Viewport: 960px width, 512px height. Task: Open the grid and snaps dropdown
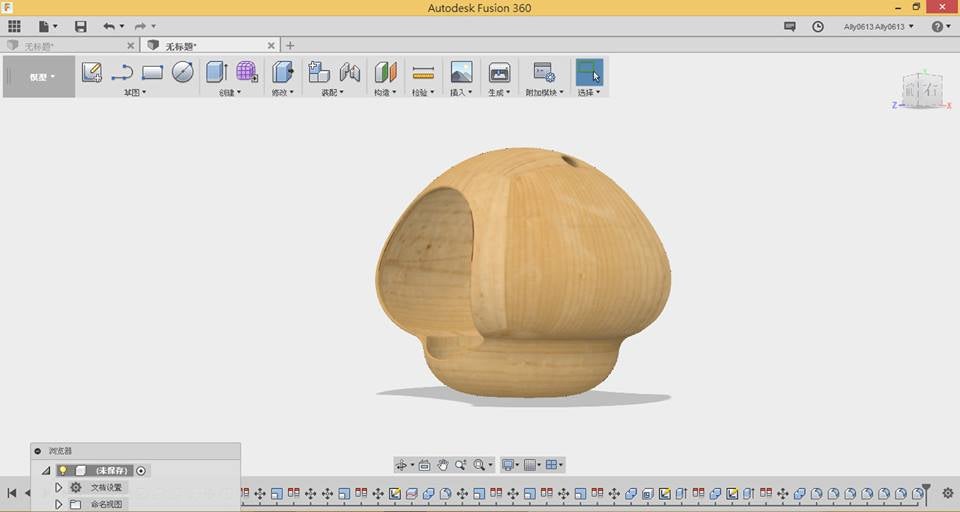(x=533, y=465)
